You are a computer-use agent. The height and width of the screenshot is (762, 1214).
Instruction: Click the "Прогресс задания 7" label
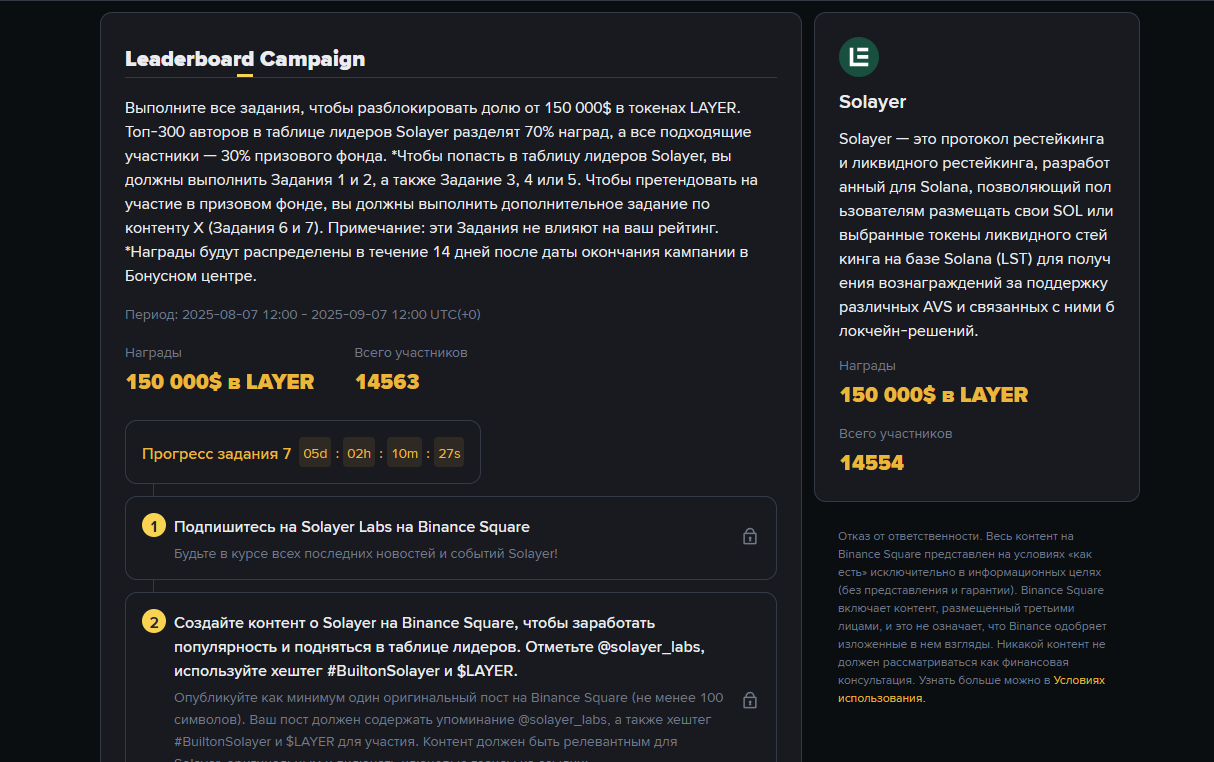(x=217, y=454)
